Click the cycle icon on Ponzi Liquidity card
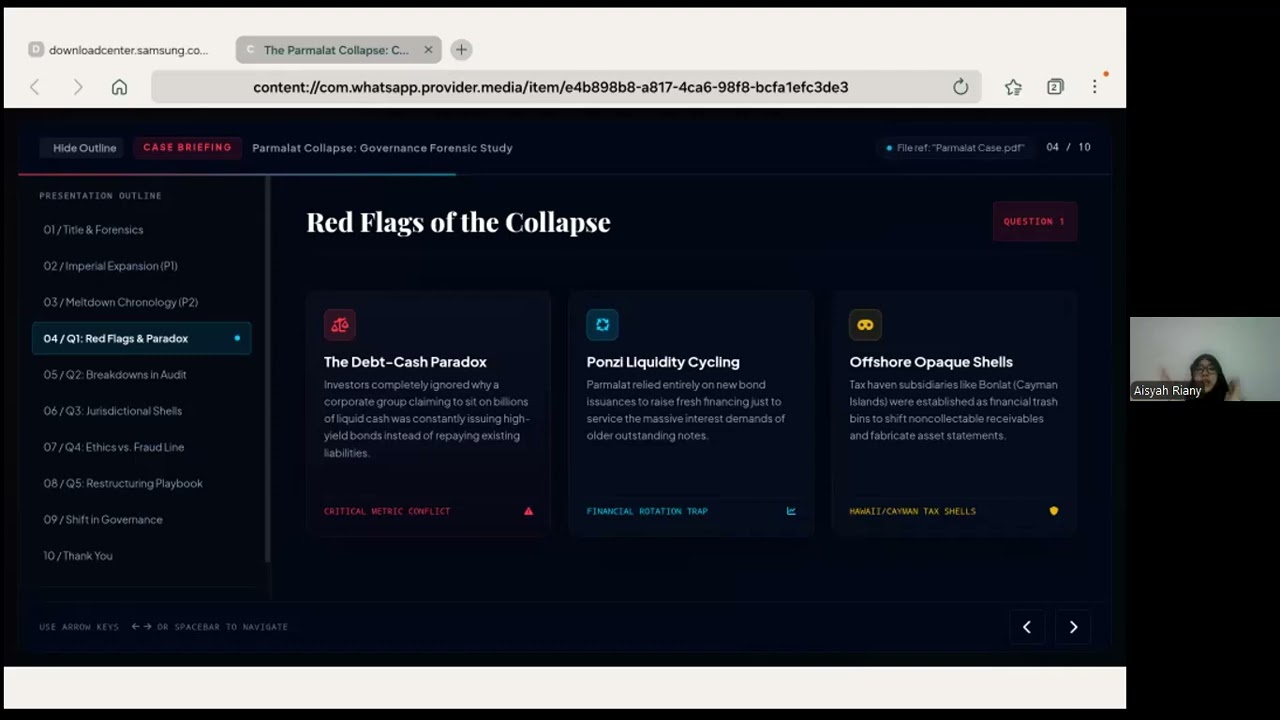This screenshot has width=1280, height=720. [602, 325]
